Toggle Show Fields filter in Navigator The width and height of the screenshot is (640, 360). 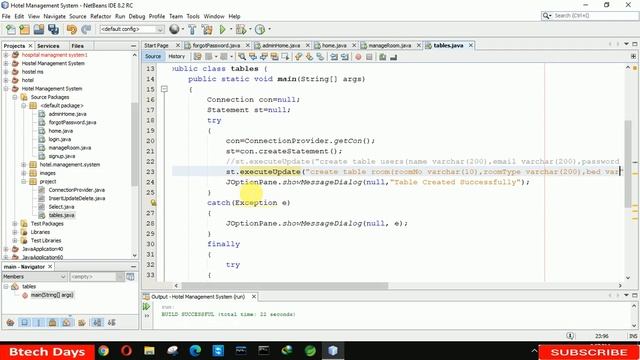point(24,323)
